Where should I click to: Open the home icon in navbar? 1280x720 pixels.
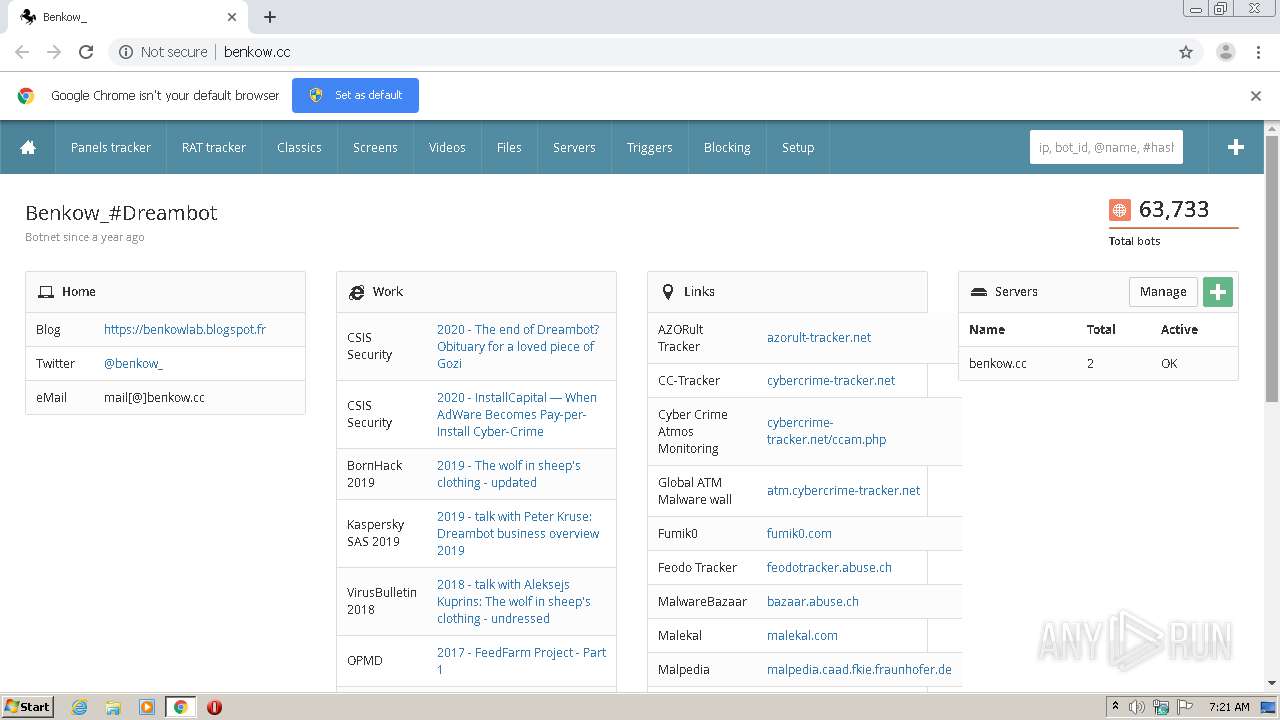tap(28, 147)
